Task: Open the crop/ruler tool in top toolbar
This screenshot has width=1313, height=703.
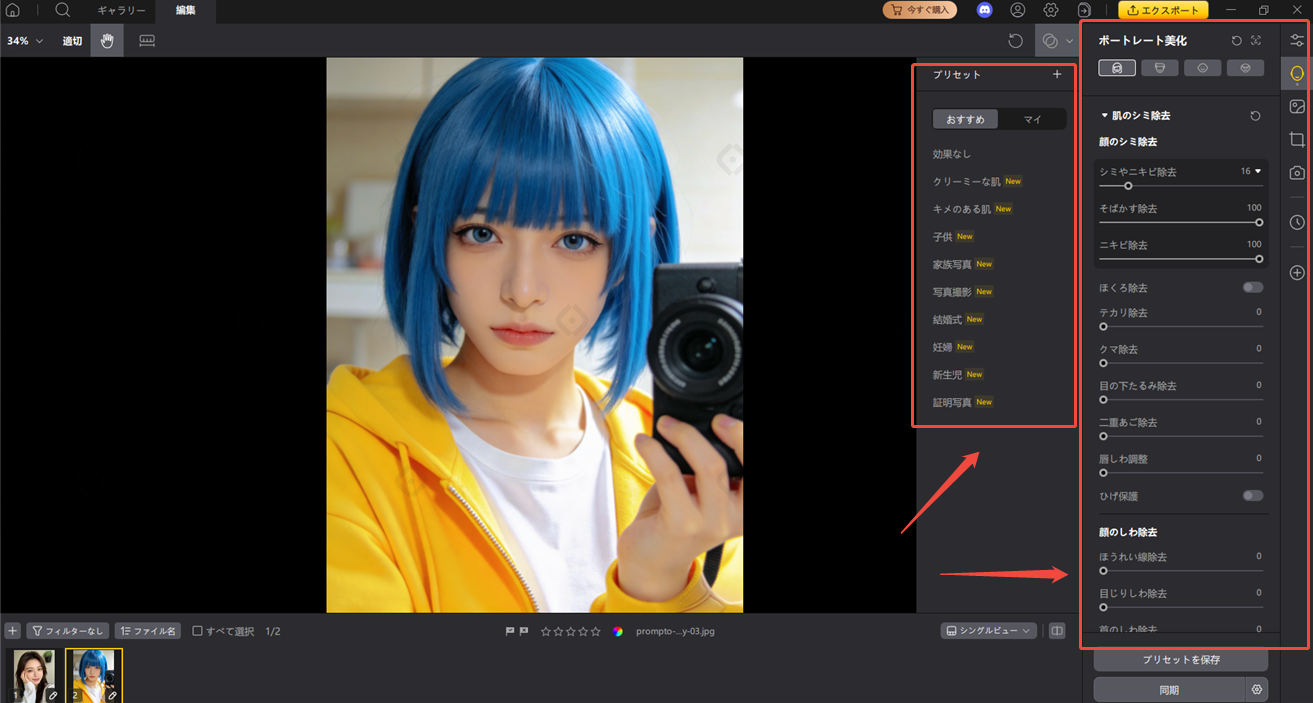Action: 147,40
